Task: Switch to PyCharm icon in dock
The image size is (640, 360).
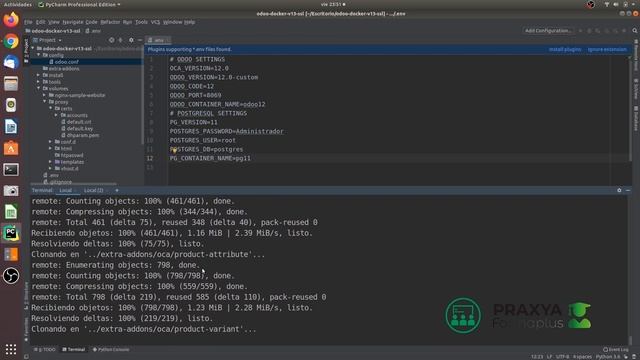Action: coord(11,233)
